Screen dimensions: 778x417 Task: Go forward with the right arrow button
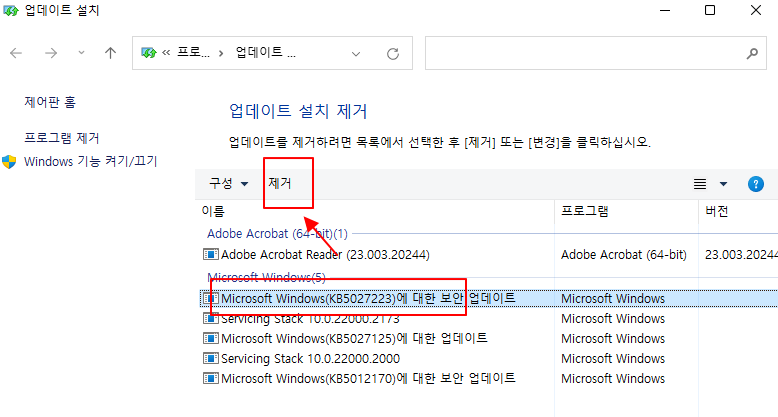(x=51, y=53)
